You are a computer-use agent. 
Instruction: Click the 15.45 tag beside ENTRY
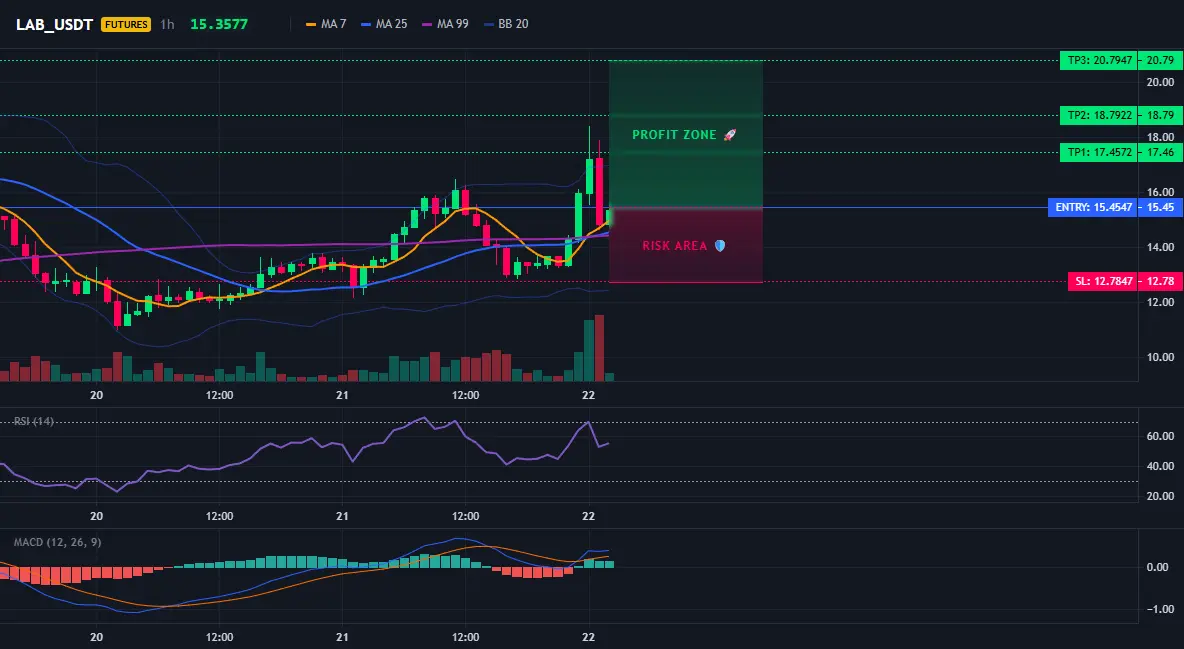tap(1160, 207)
